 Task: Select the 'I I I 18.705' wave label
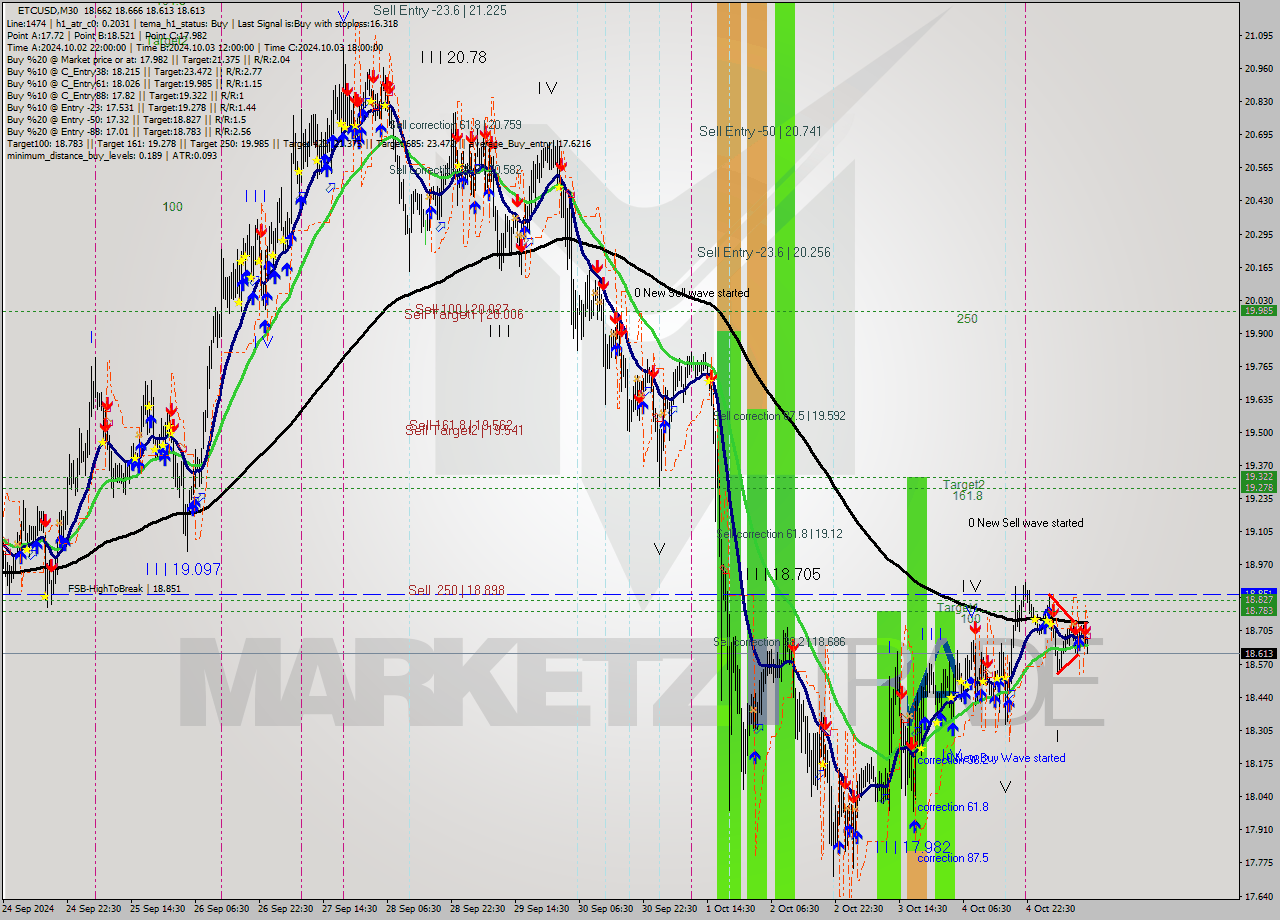click(783, 574)
